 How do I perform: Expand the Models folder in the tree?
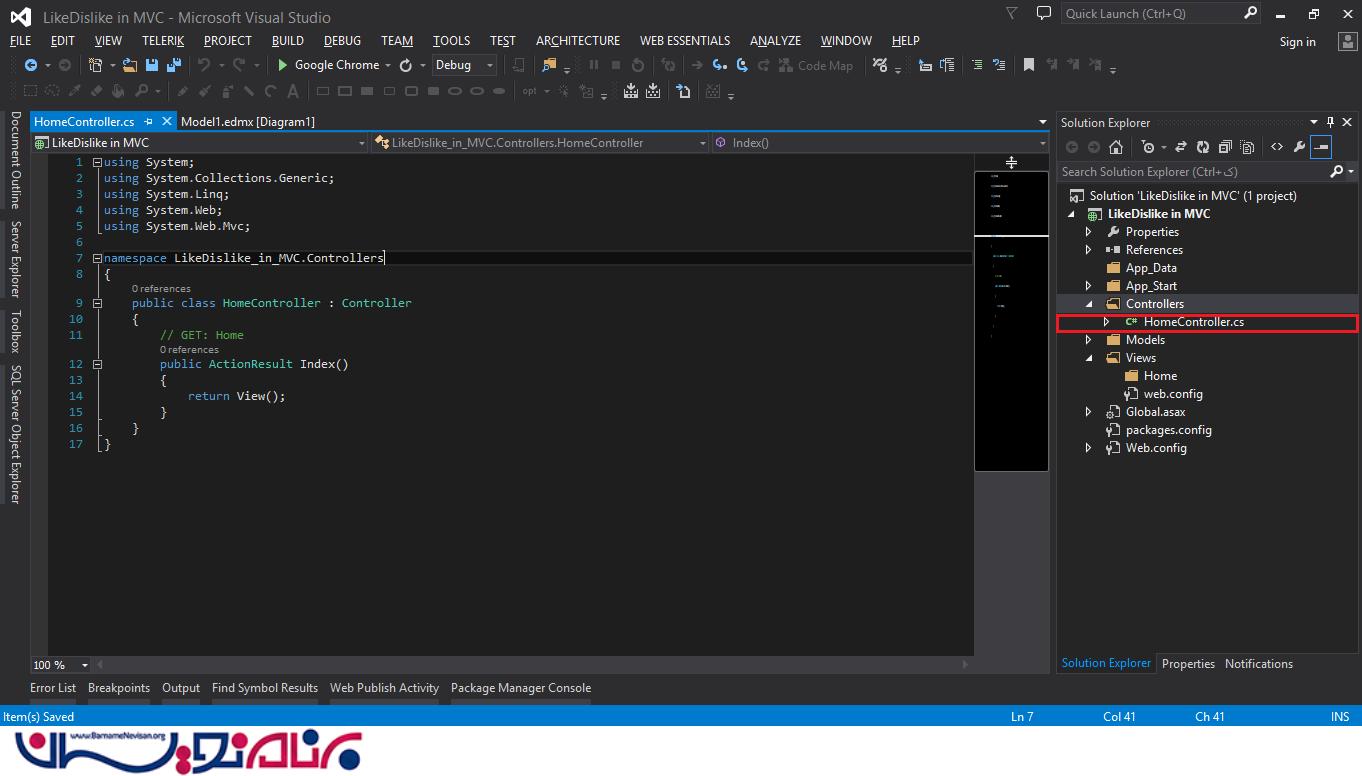(1089, 340)
